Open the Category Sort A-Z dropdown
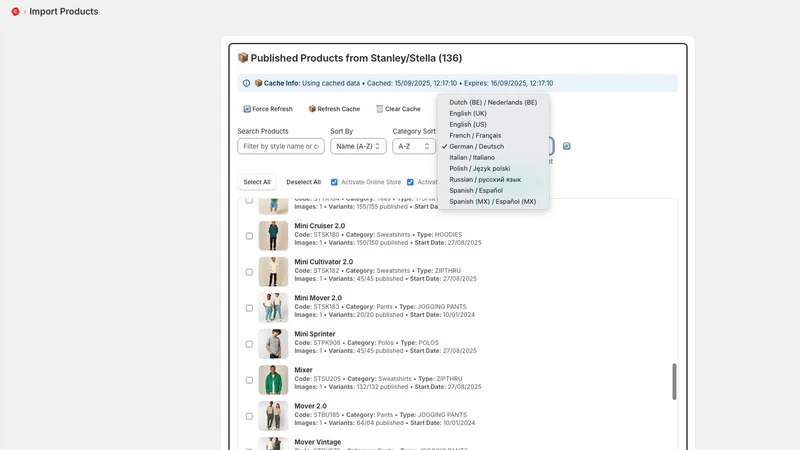 tap(414, 146)
